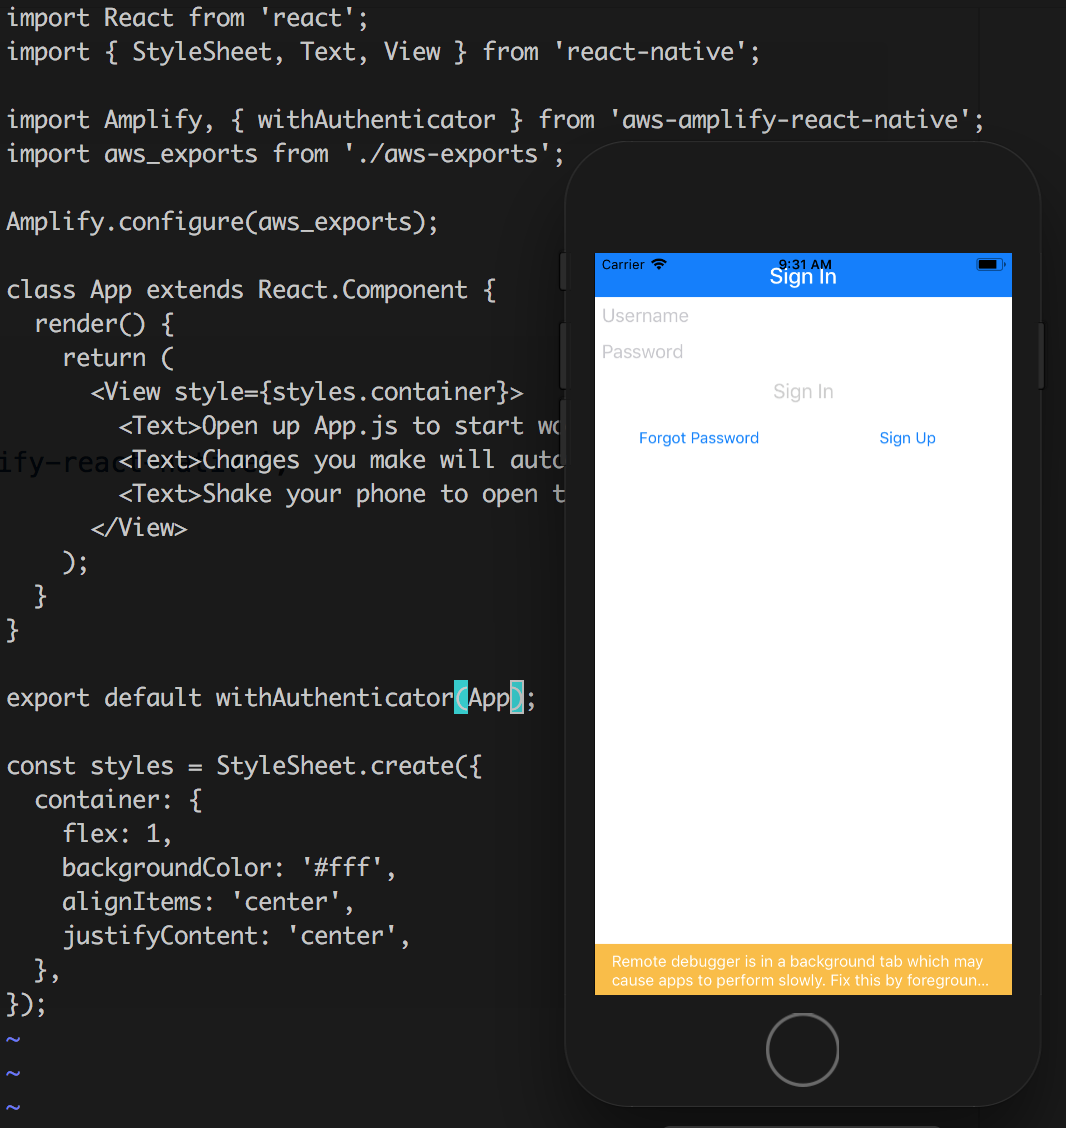Click the battery status icon
This screenshot has width=1066, height=1128.
(990, 265)
